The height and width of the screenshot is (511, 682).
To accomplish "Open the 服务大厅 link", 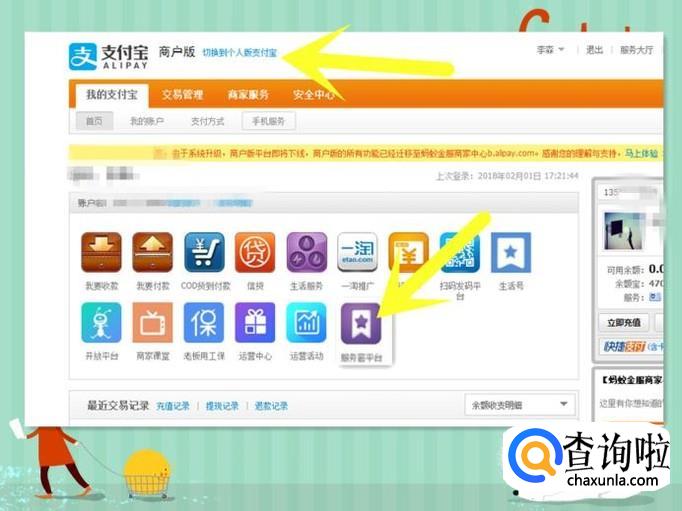I will (x=637, y=50).
